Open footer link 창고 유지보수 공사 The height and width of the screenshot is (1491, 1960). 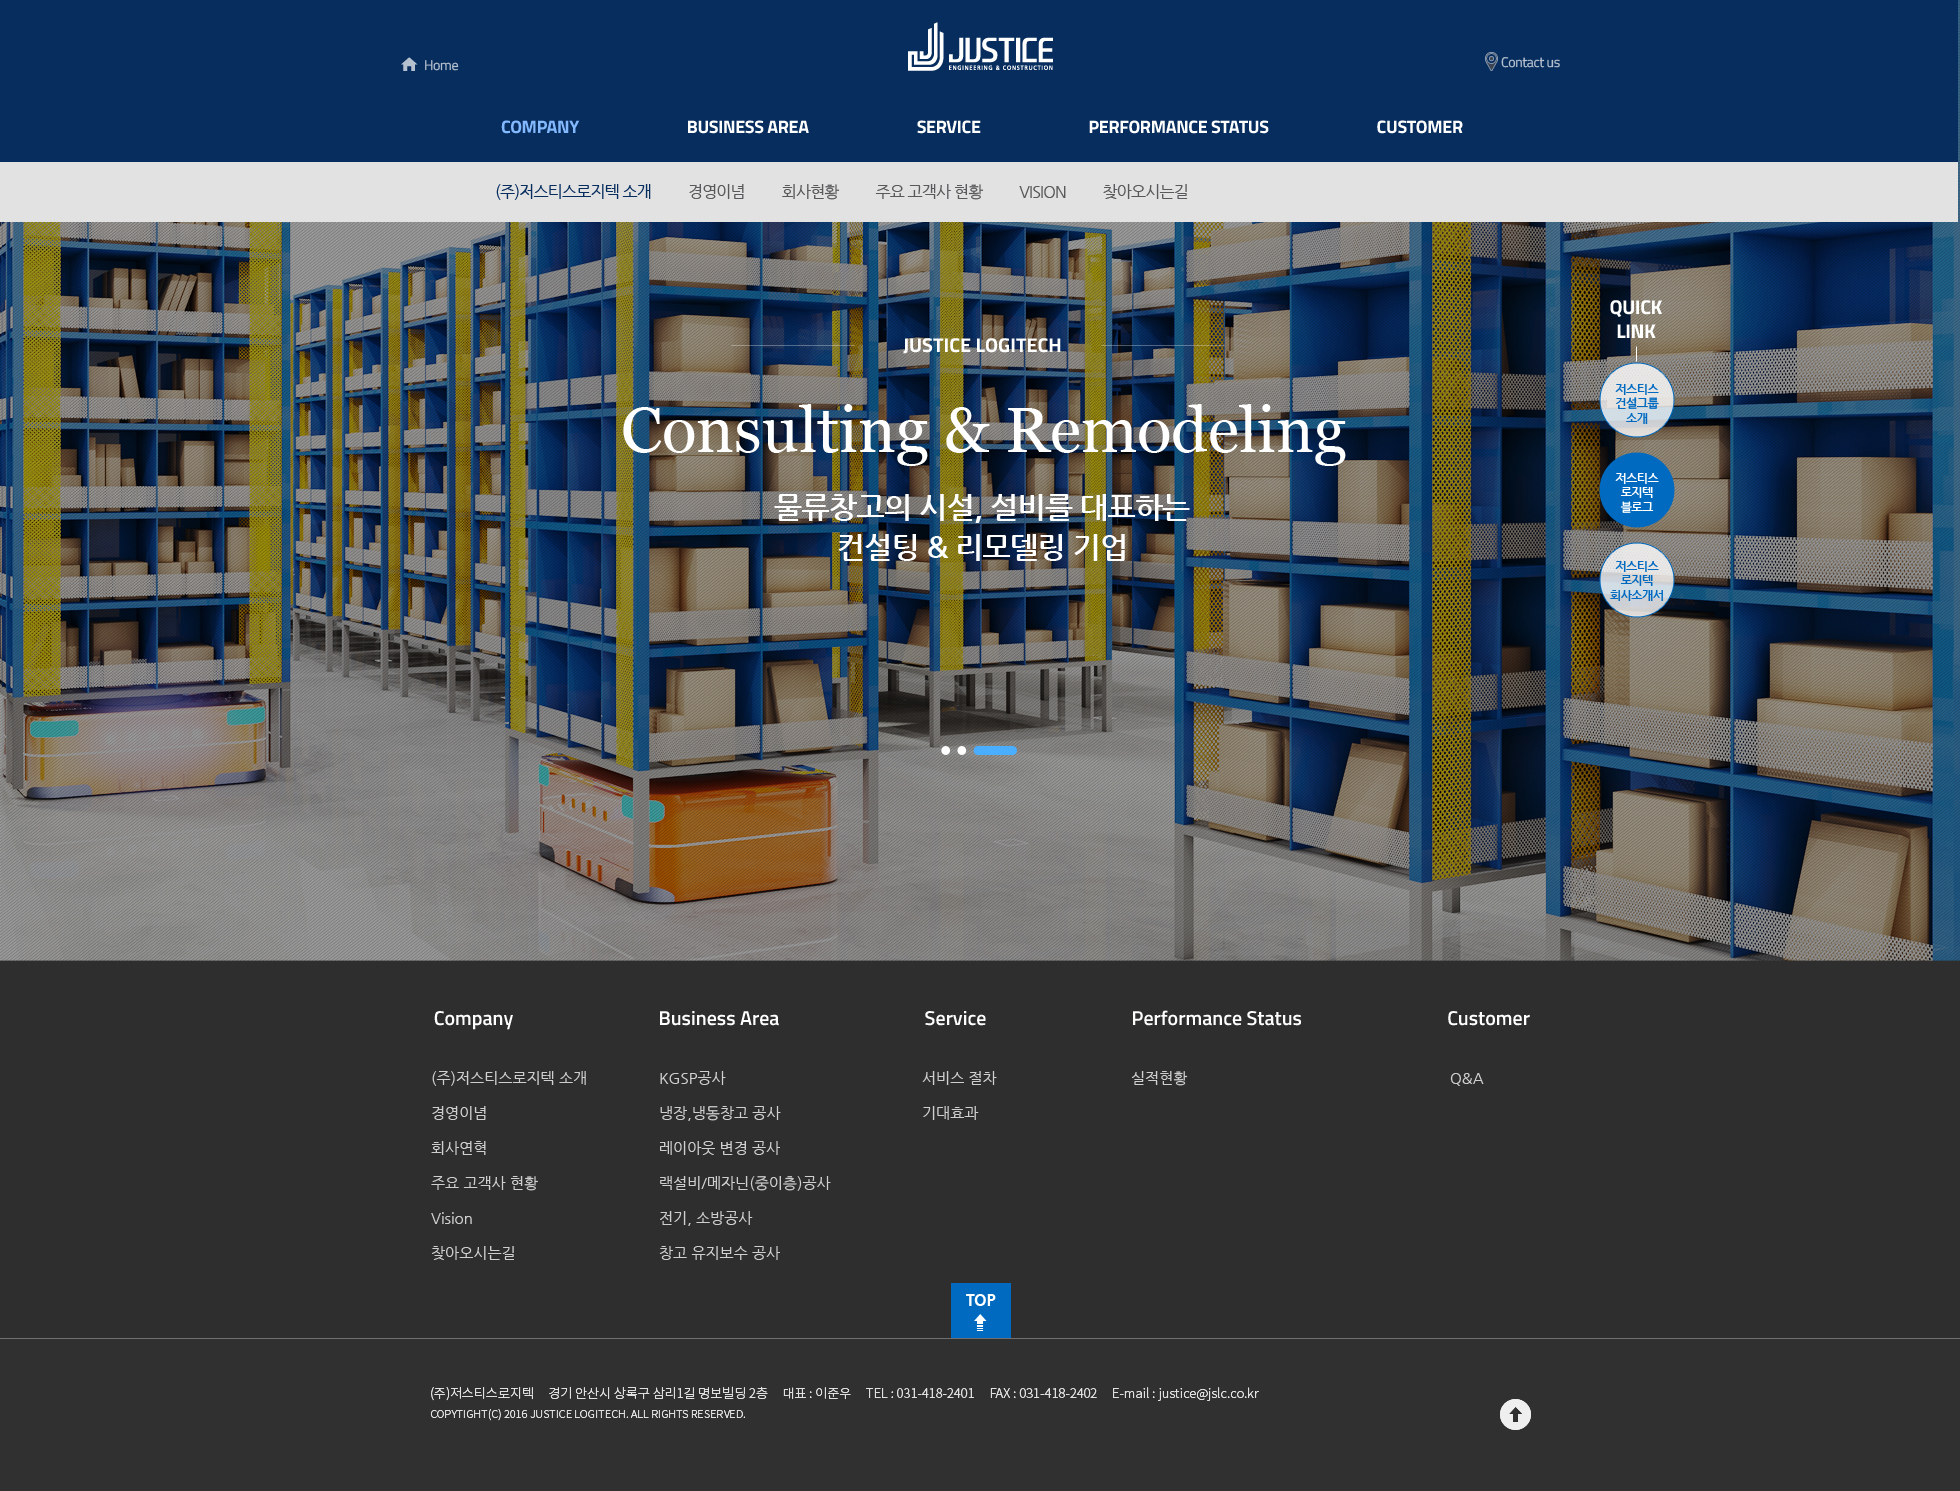pyautogui.click(x=719, y=1253)
